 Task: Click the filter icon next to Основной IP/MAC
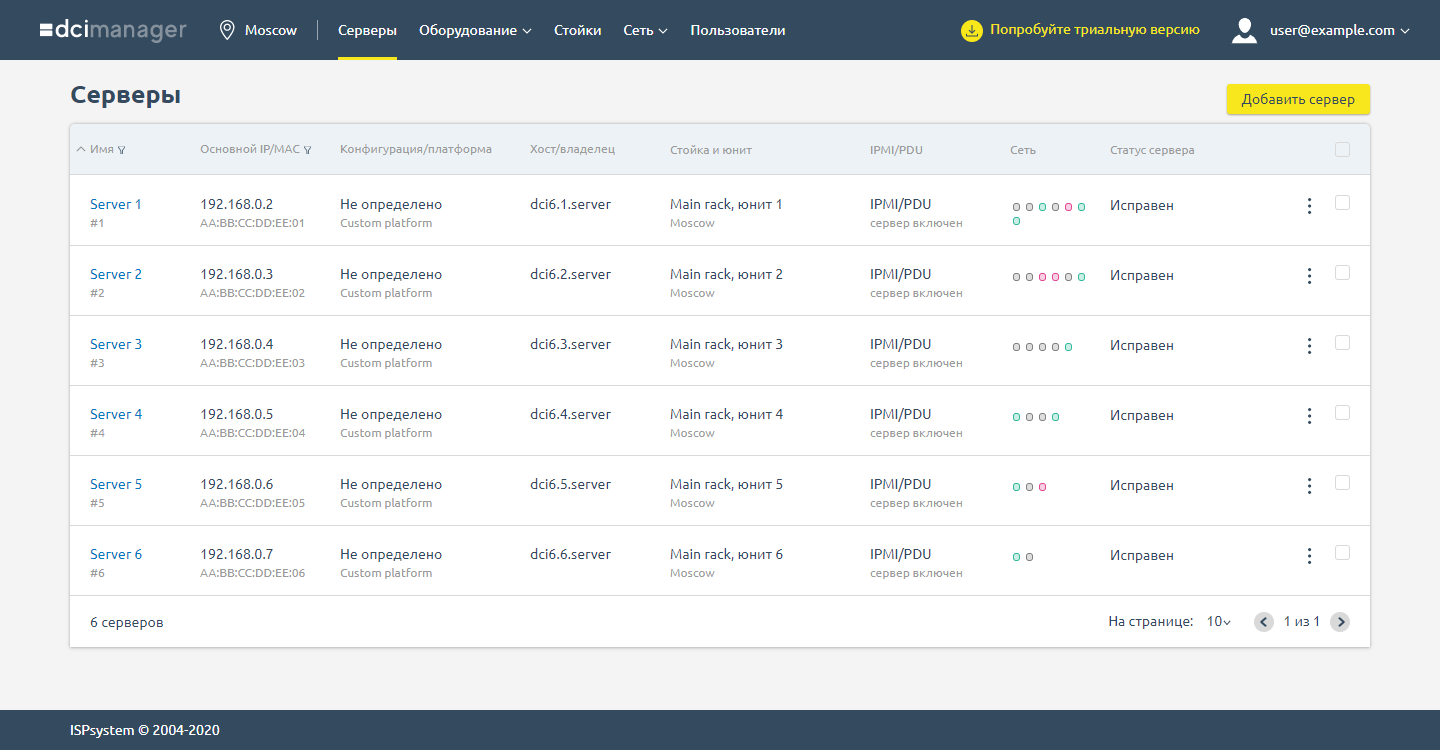pyautogui.click(x=307, y=151)
